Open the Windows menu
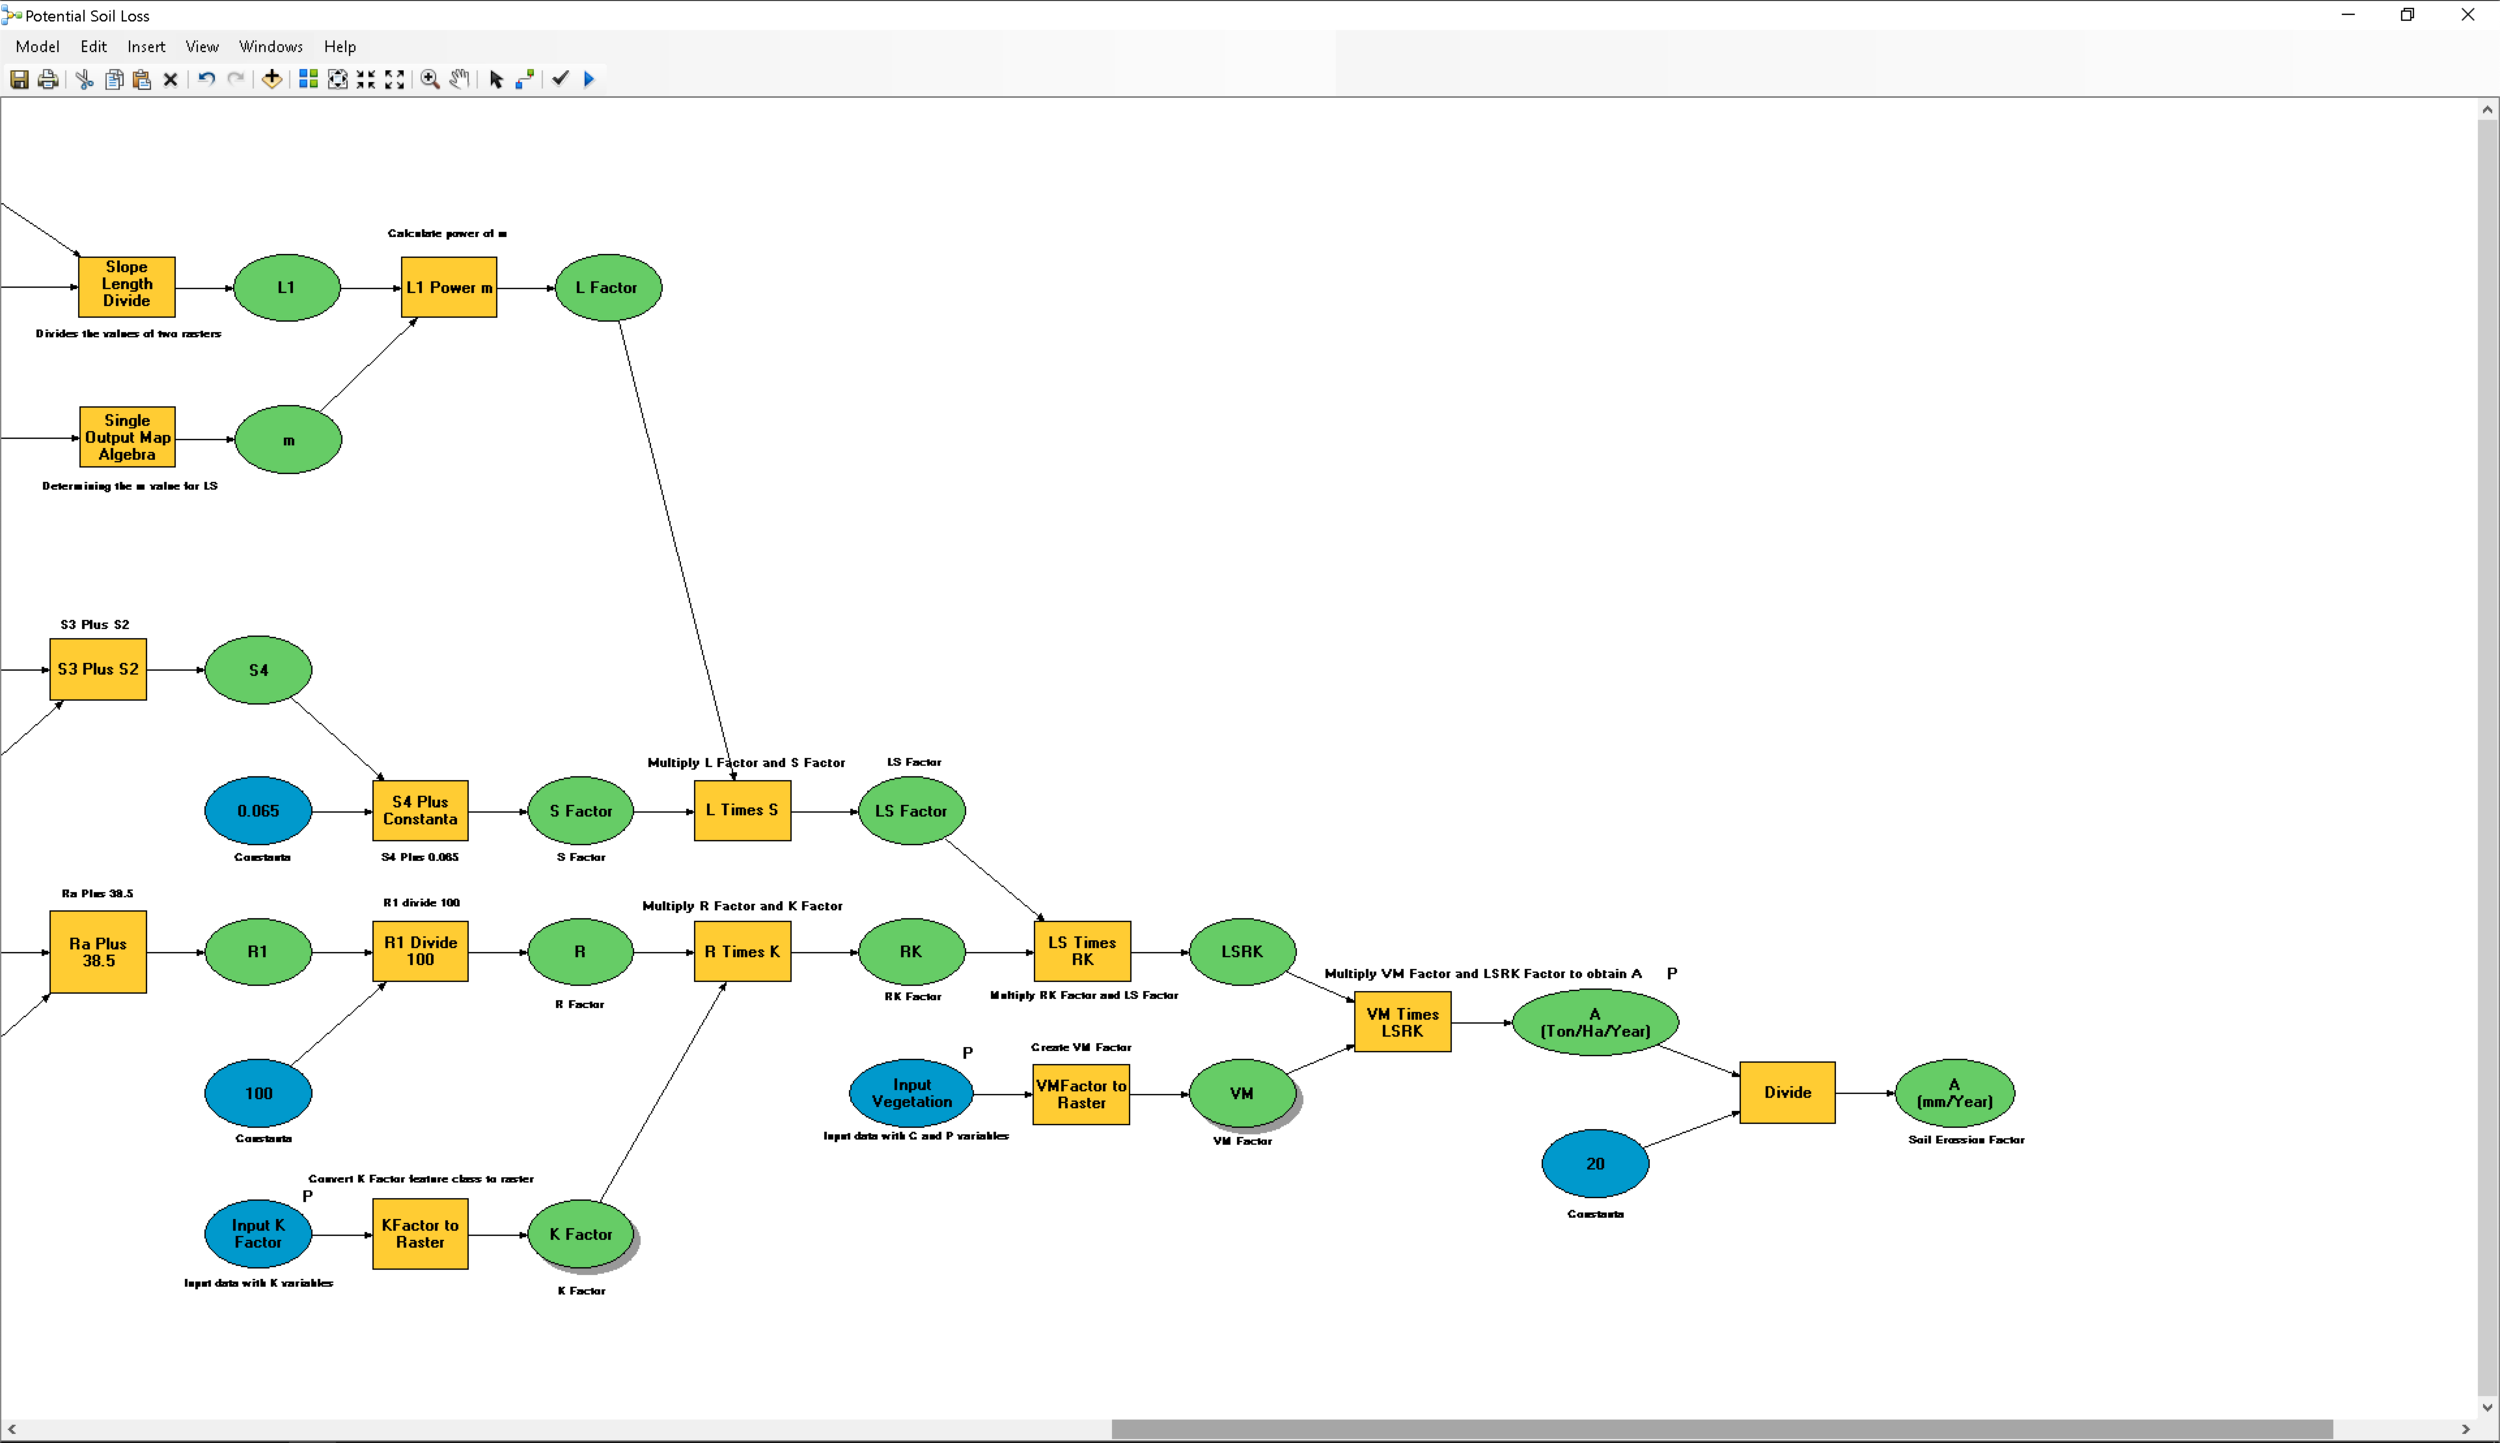Screen dimensions: 2500x1443 pos(270,47)
